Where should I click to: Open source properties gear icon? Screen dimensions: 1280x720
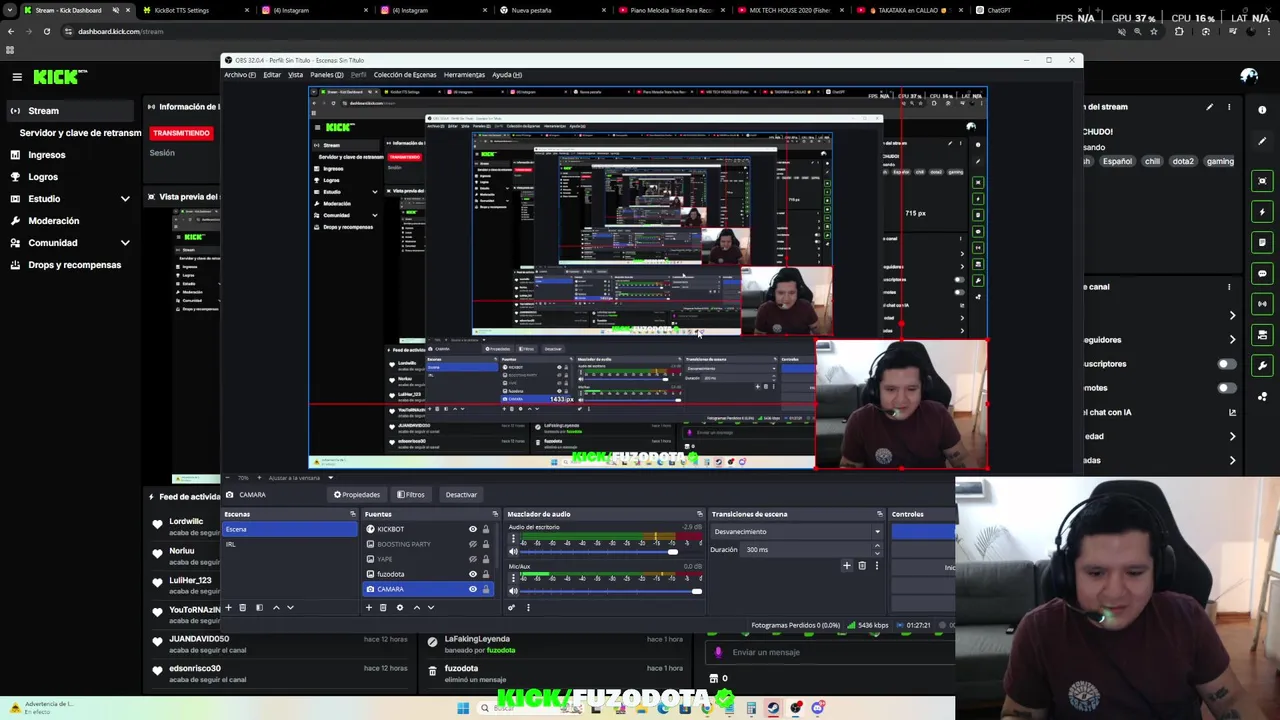tap(400, 608)
